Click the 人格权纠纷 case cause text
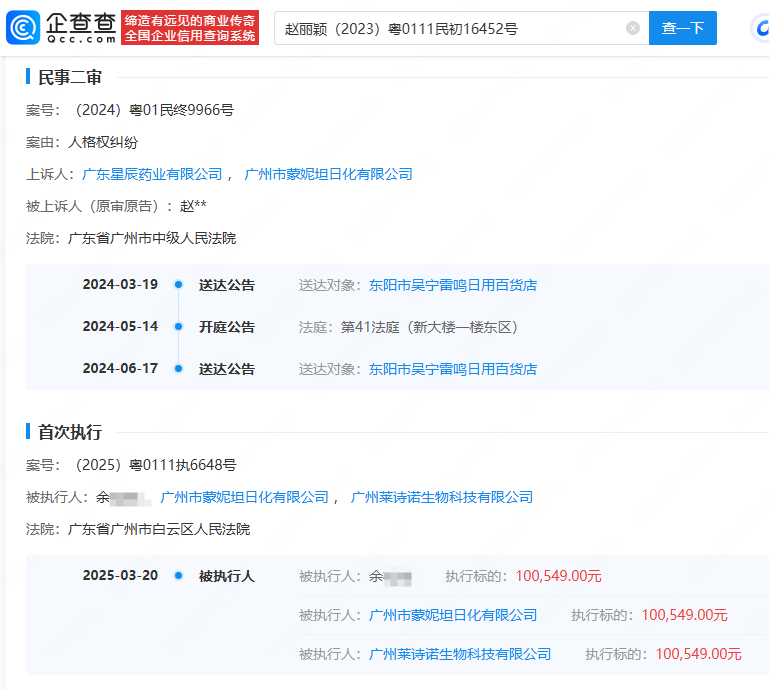The height and width of the screenshot is (689, 769). [x=103, y=142]
